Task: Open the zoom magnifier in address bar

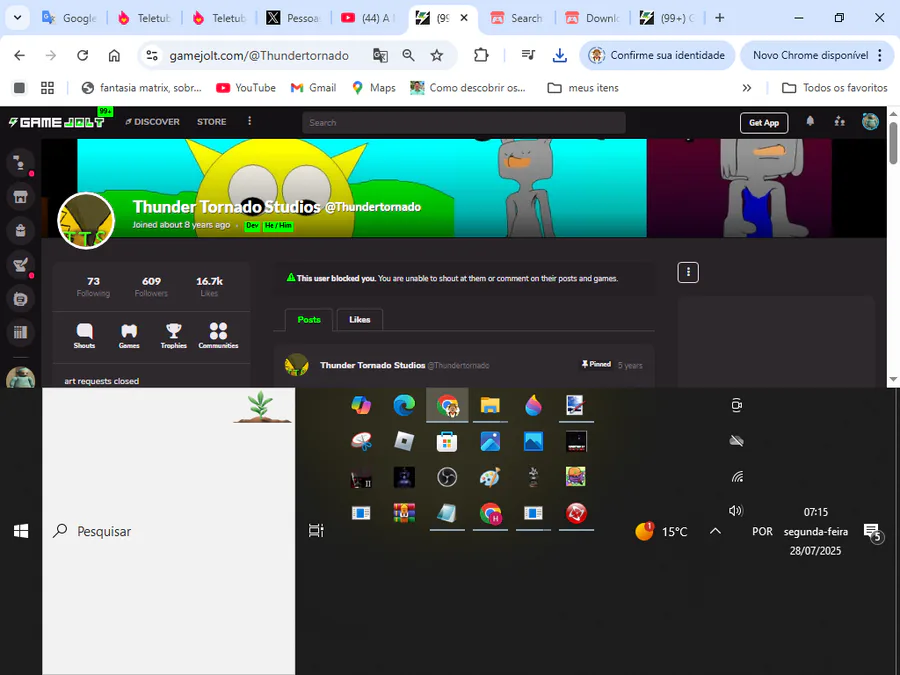Action: (x=408, y=55)
